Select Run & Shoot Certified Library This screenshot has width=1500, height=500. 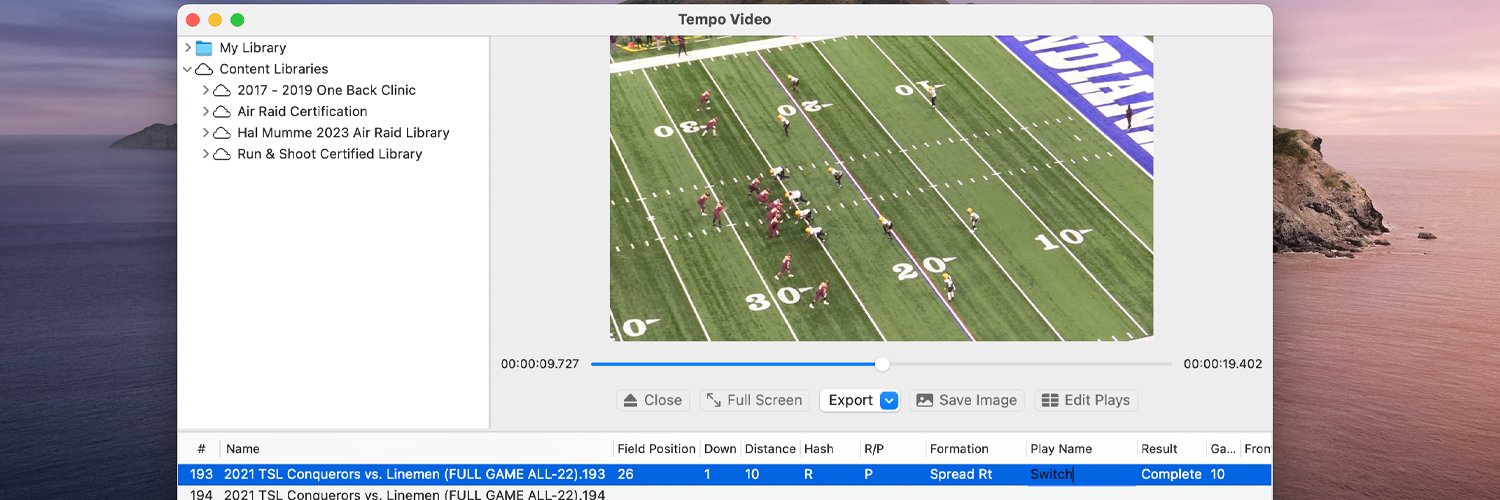pyautogui.click(x=329, y=154)
